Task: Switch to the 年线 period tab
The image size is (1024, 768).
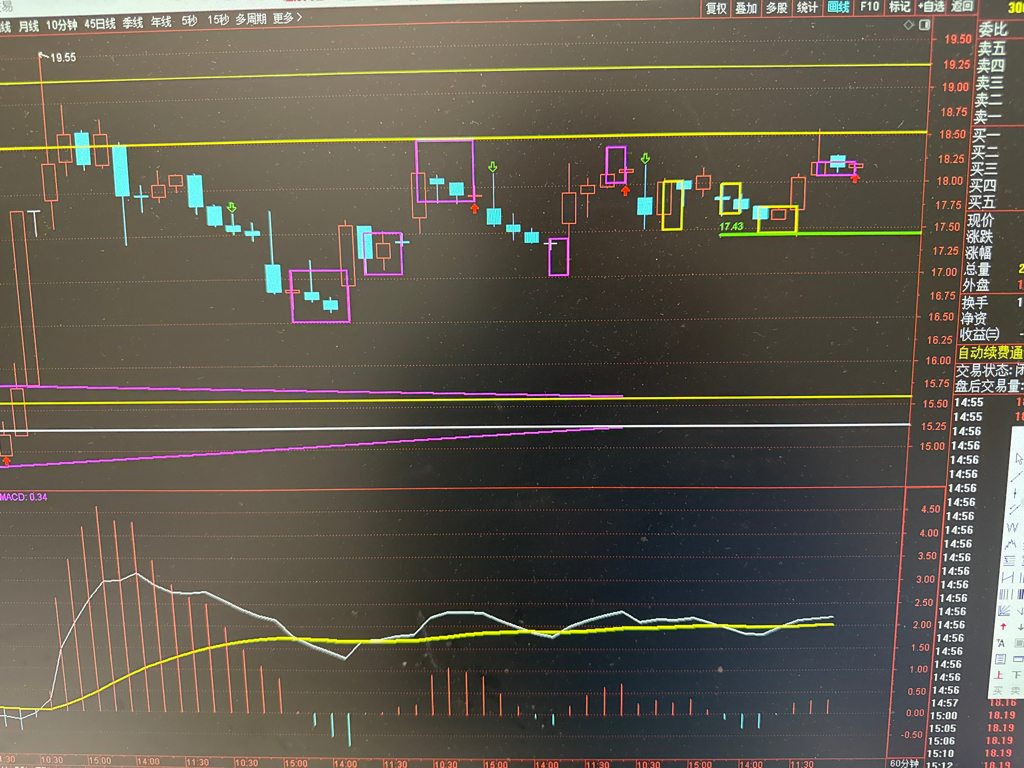Action: pyautogui.click(x=161, y=22)
